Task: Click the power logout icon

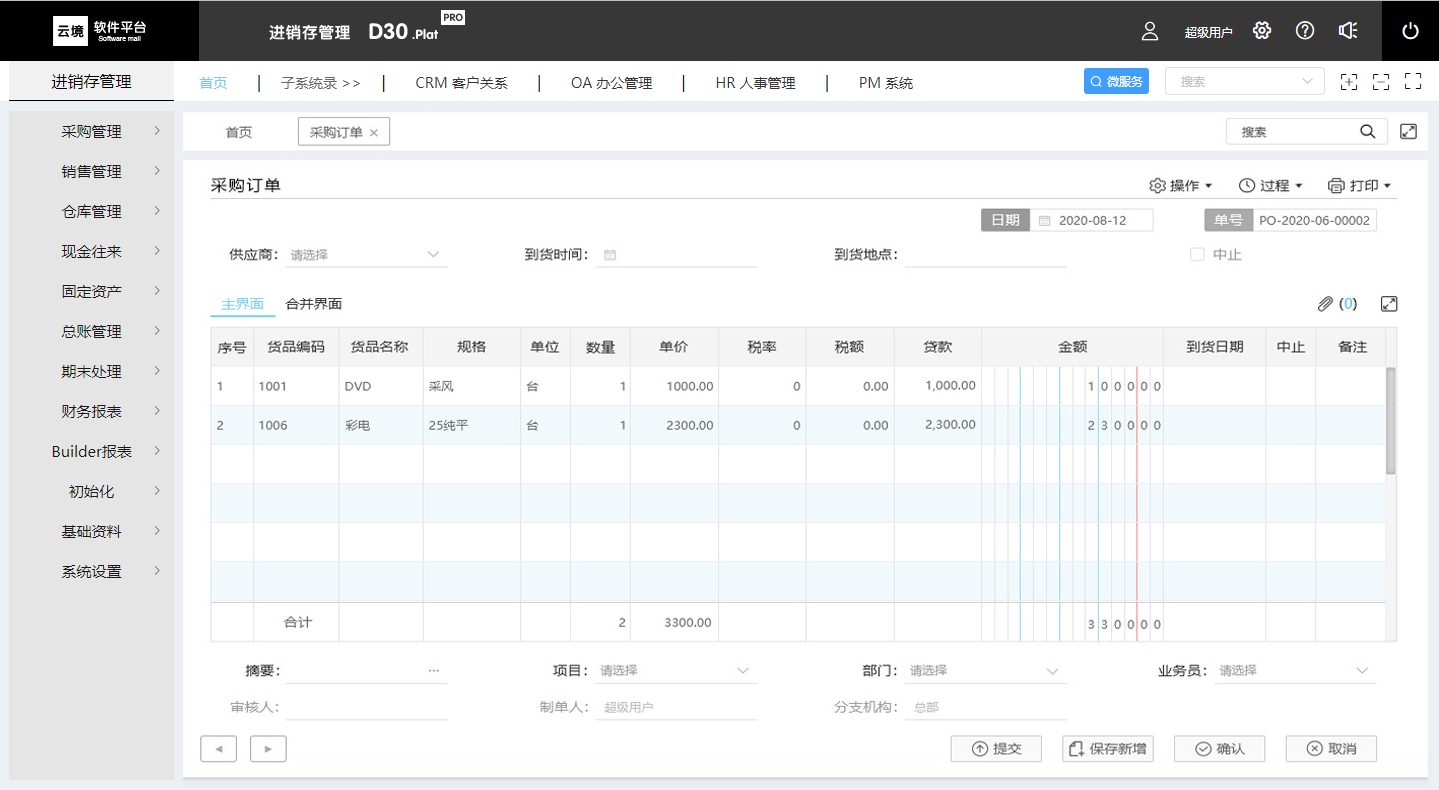Action: [x=1410, y=31]
